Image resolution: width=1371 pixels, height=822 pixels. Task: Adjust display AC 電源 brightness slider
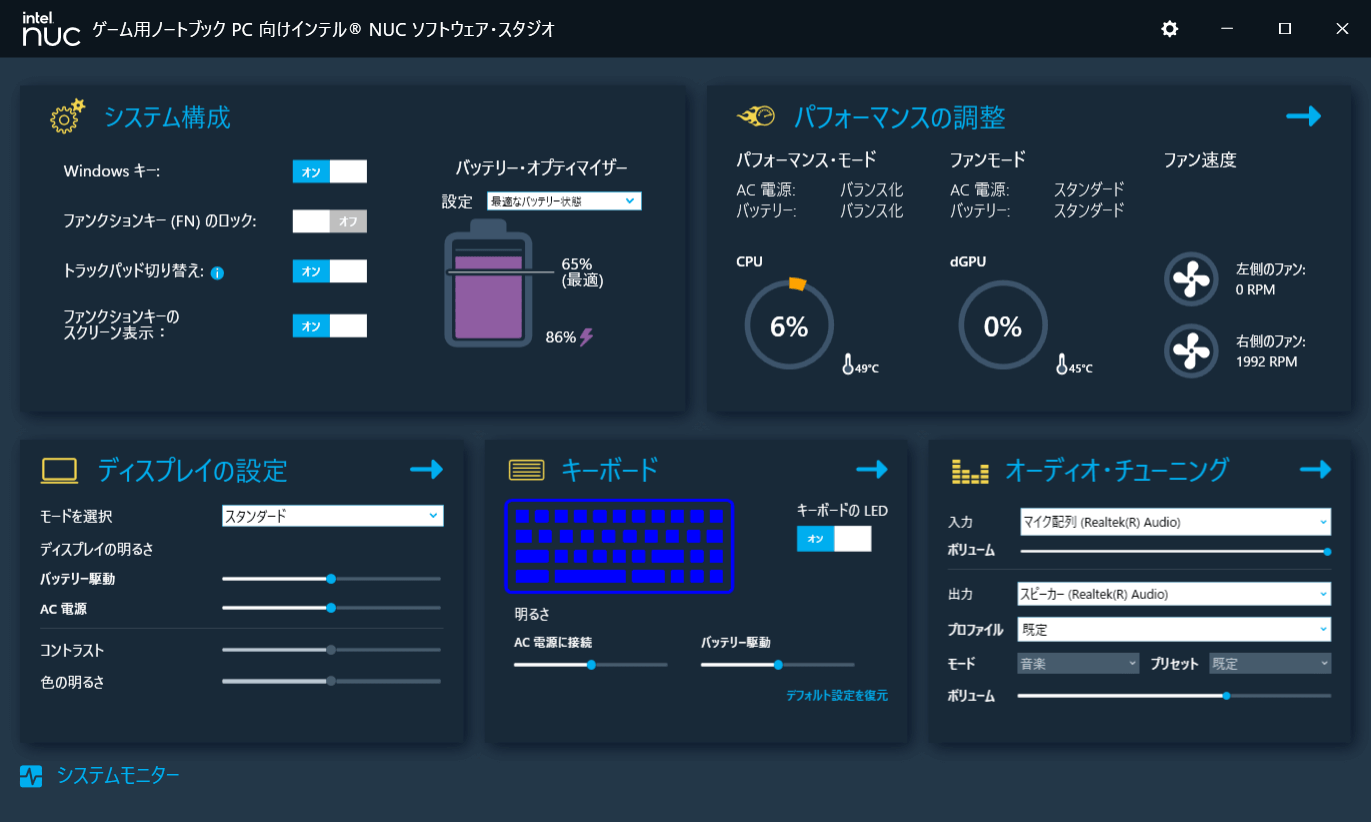pyautogui.click(x=331, y=608)
